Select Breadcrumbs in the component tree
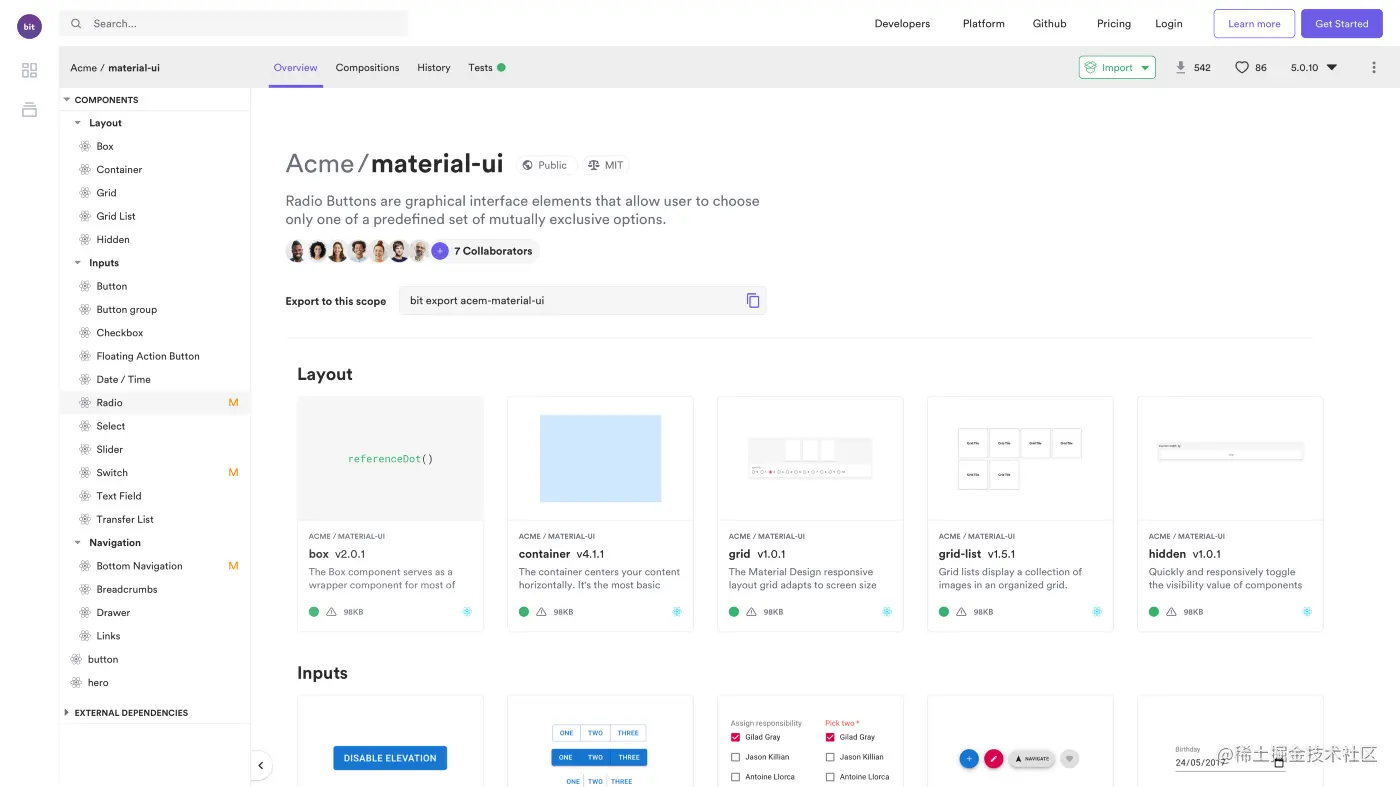This screenshot has width=1400, height=787. tap(127, 589)
